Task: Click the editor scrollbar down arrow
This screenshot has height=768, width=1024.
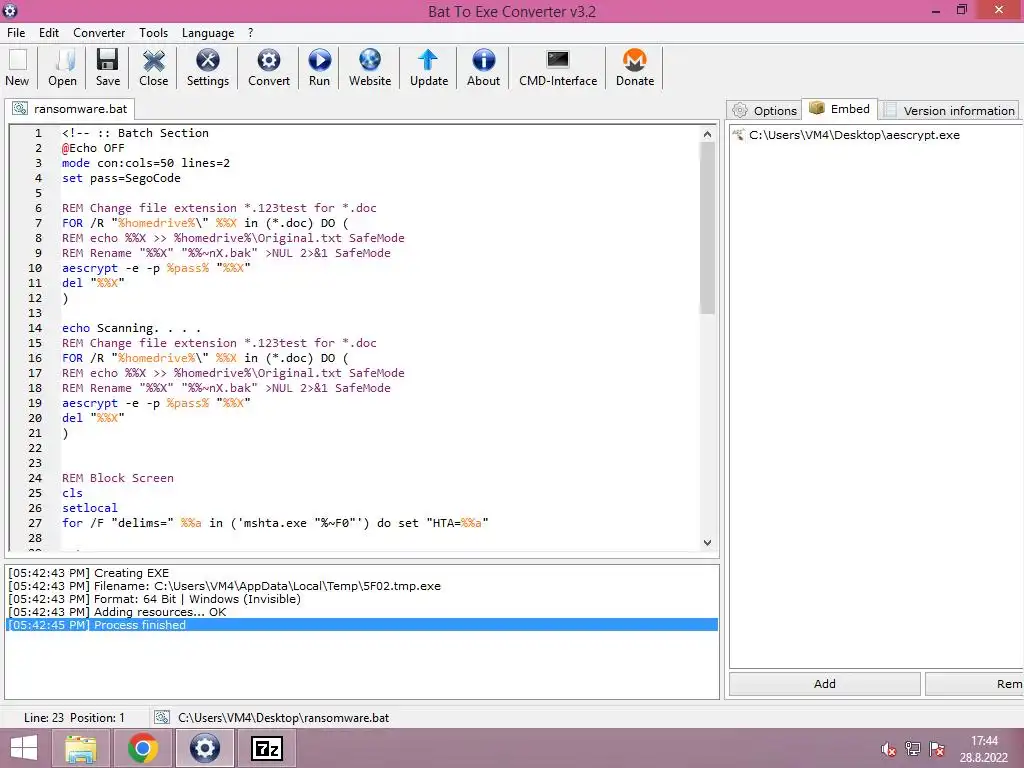Action: click(x=707, y=542)
